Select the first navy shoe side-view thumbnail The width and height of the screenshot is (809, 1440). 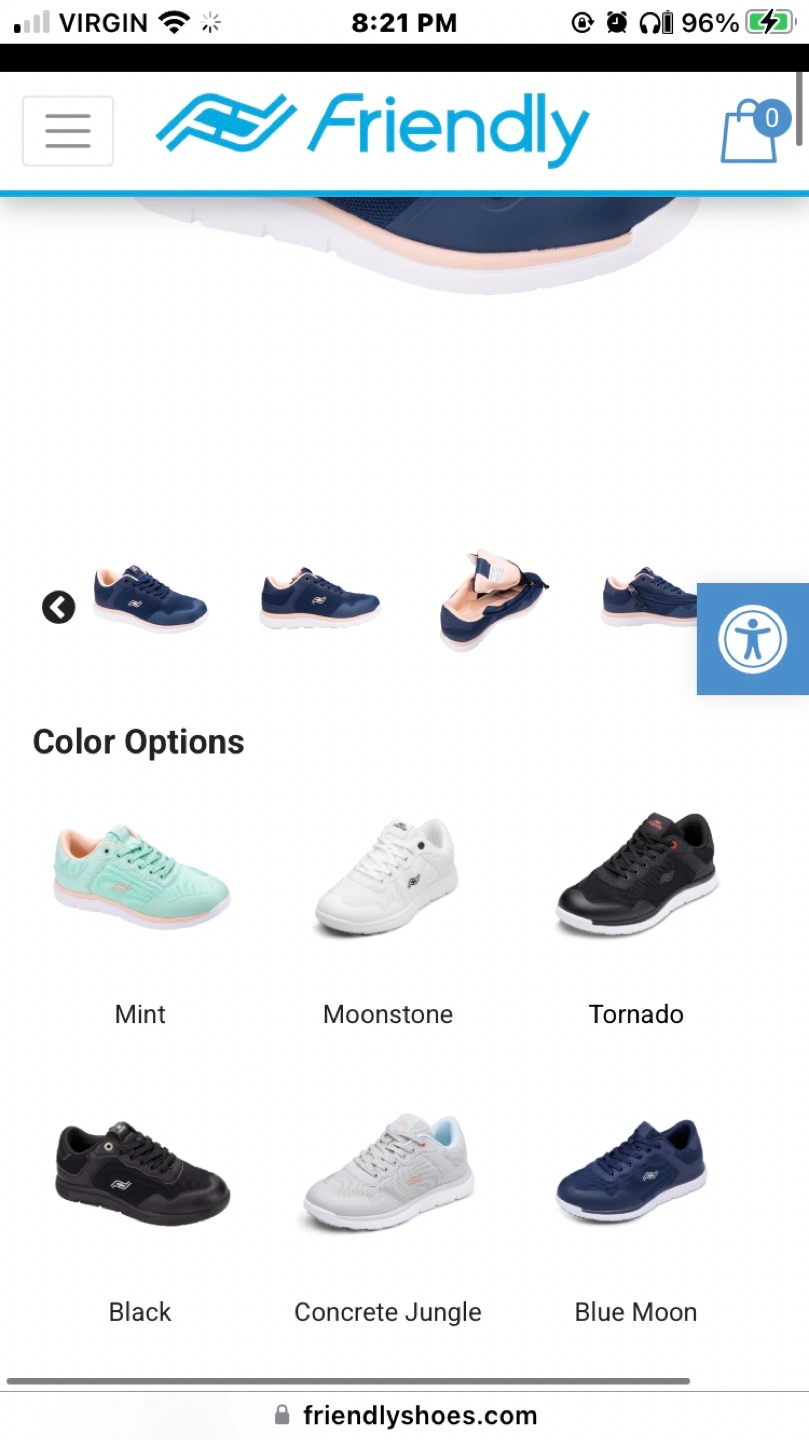150,598
